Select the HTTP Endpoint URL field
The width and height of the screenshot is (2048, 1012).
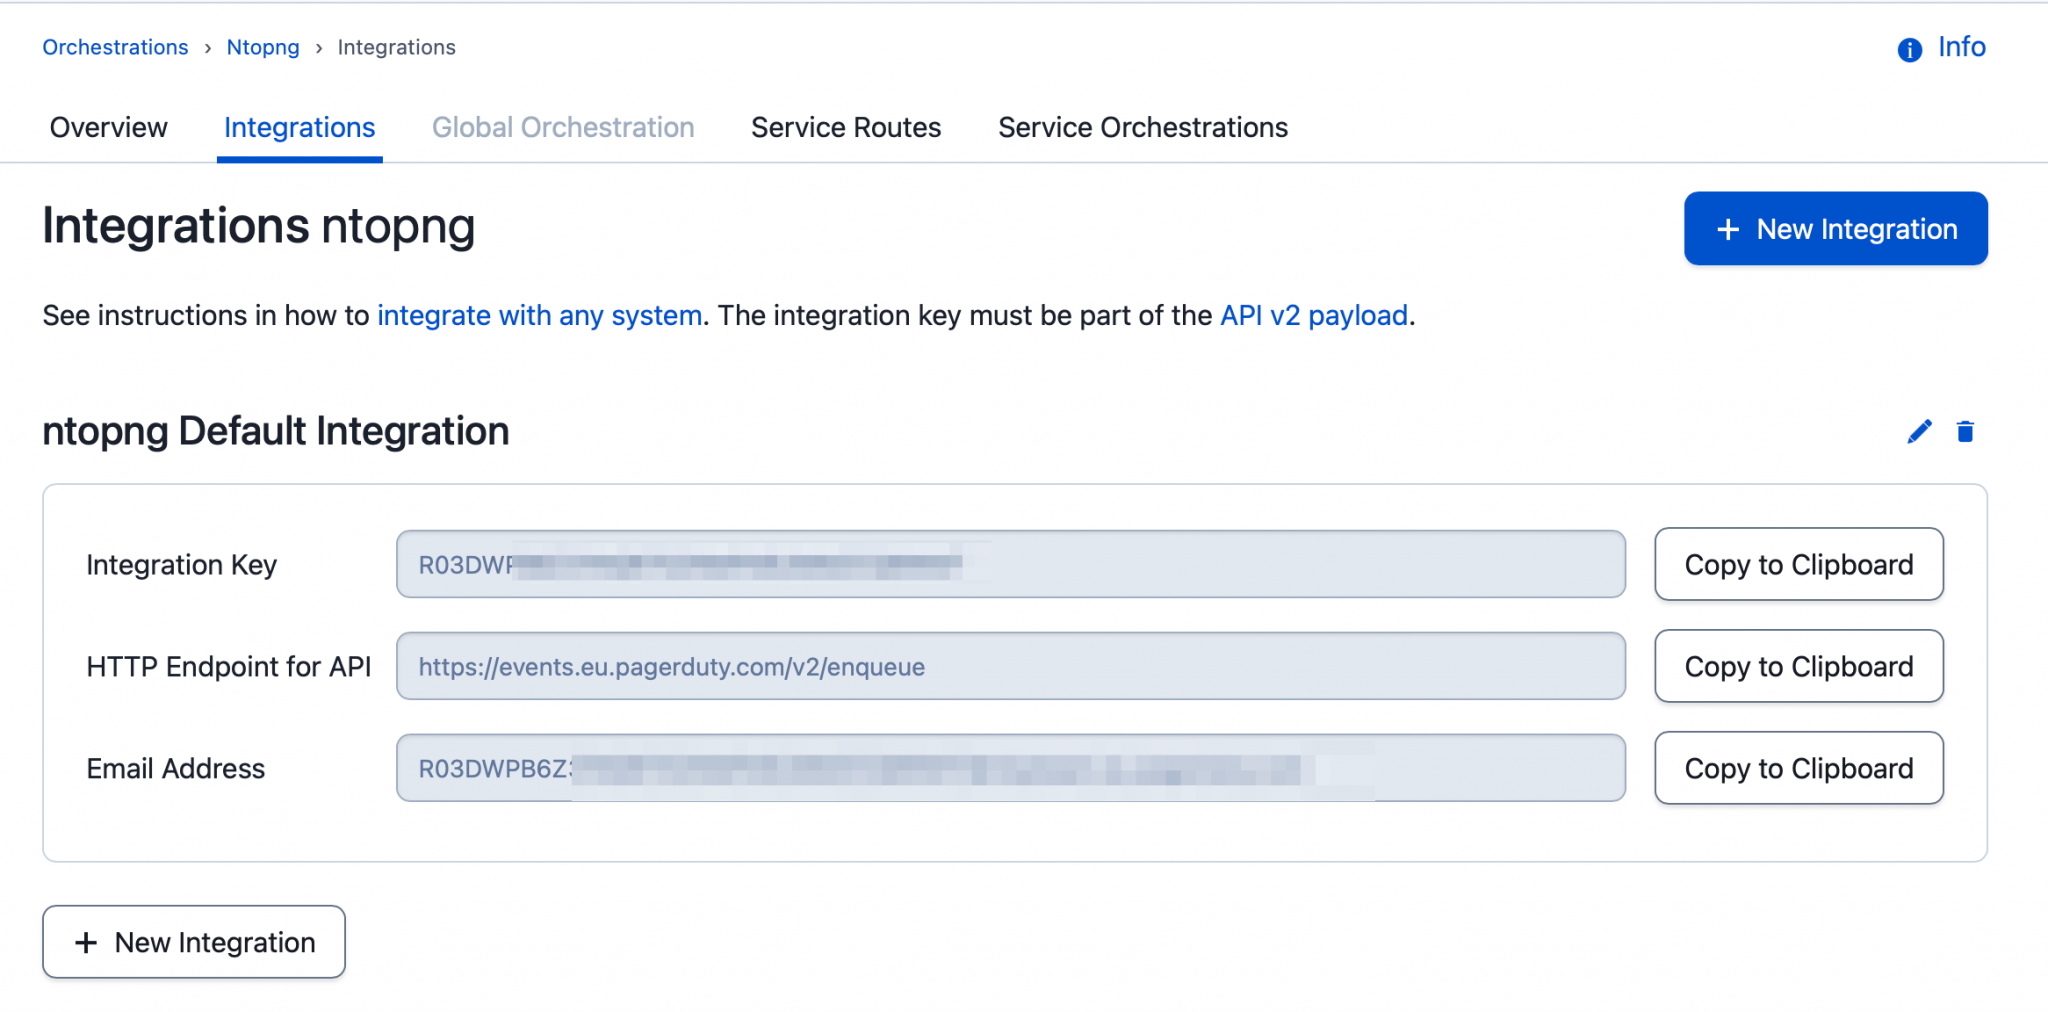[x=1010, y=666]
